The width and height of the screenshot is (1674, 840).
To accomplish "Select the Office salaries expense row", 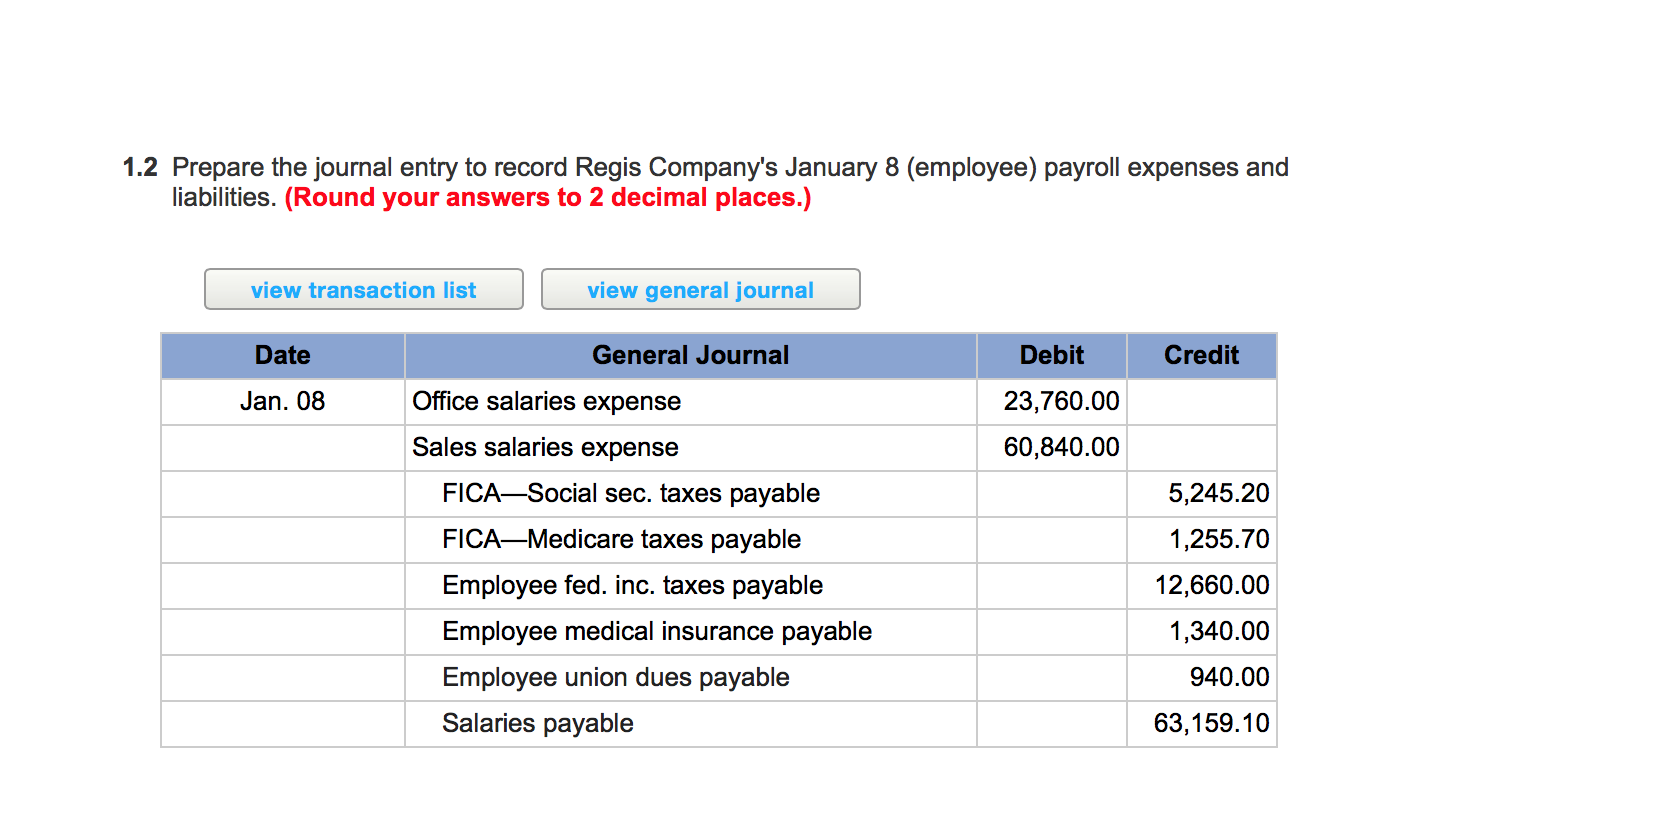I will (546, 401).
